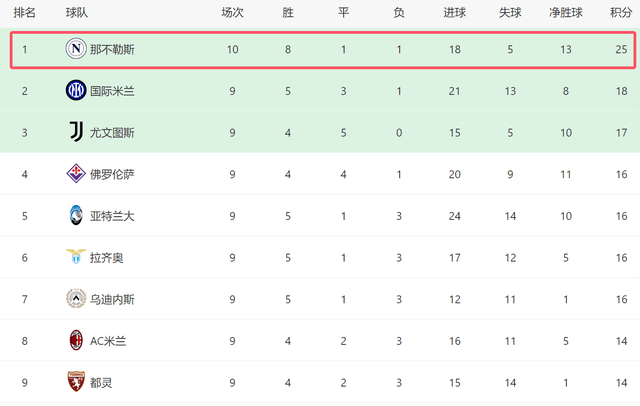Open the 那不勒斯 team link
The height and width of the screenshot is (406, 640).
click(x=111, y=49)
